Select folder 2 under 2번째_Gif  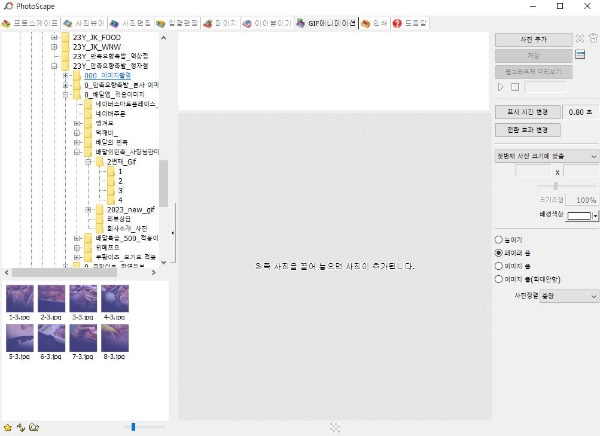pos(120,181)
